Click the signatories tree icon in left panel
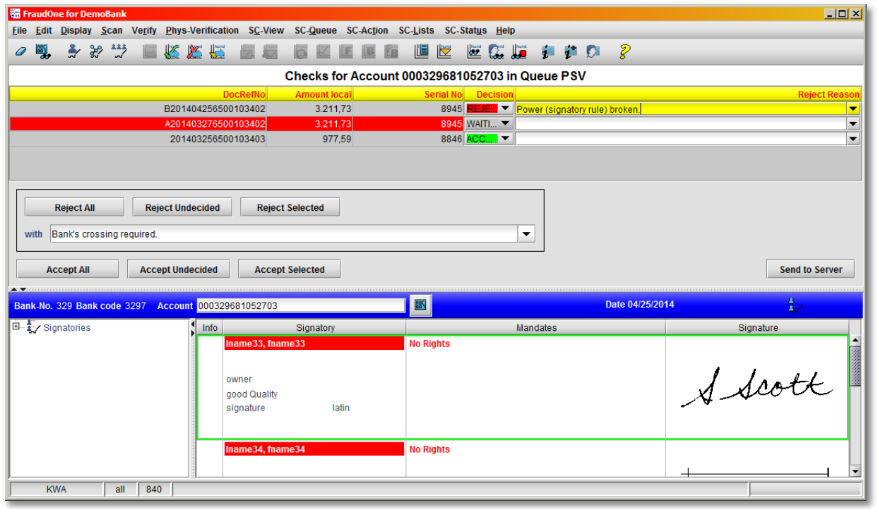This screenshot has width=879, height=513. tap(33, 327)
